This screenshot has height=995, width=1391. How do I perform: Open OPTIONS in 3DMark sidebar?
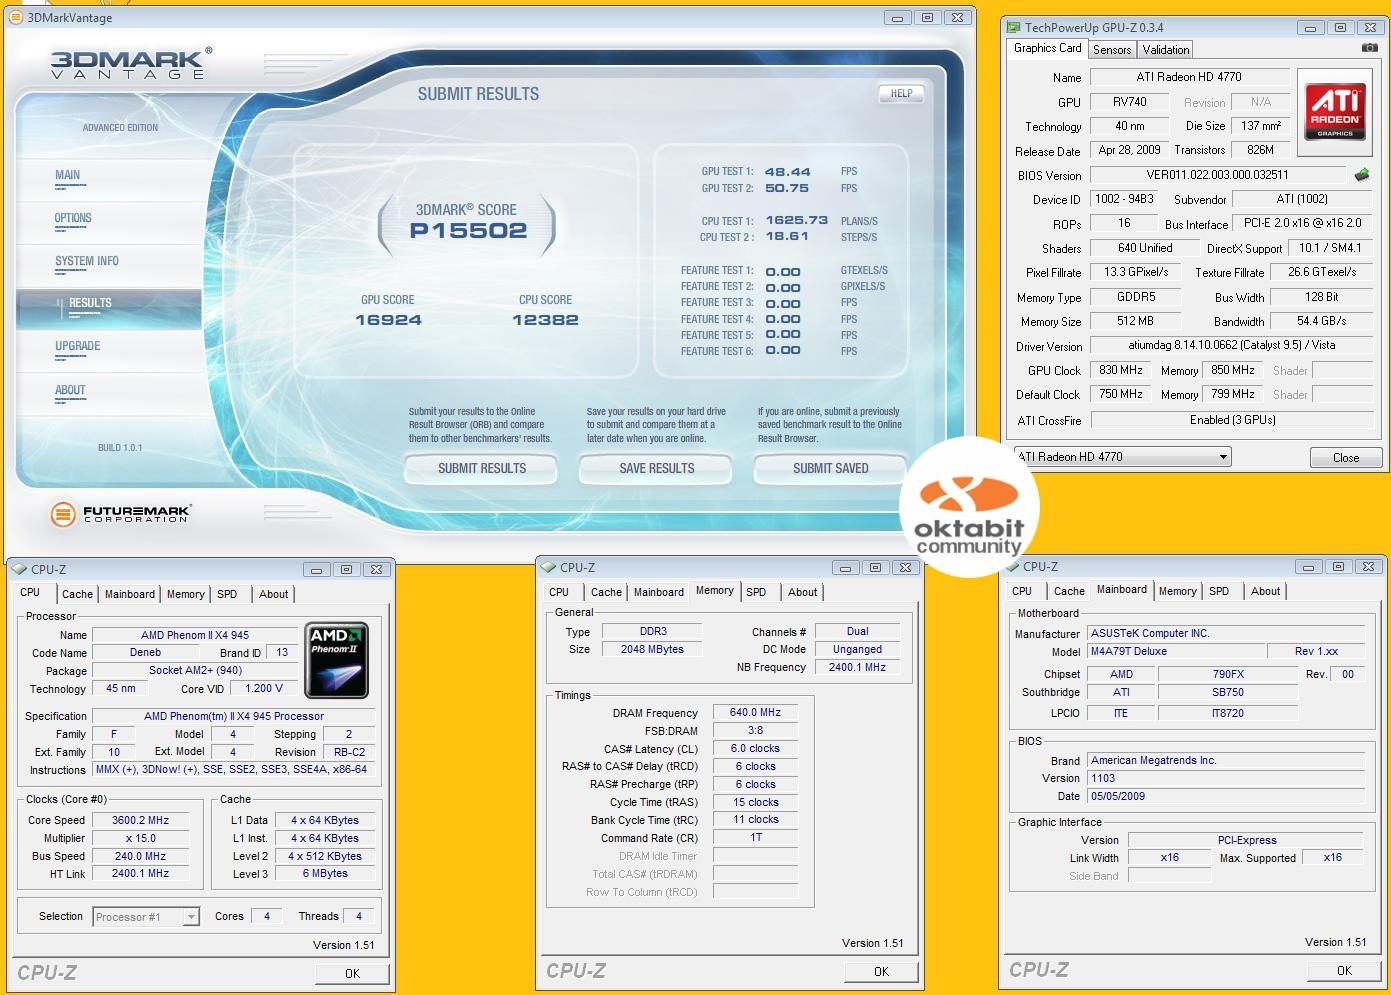pyautogui.click(x=73, y=218)
